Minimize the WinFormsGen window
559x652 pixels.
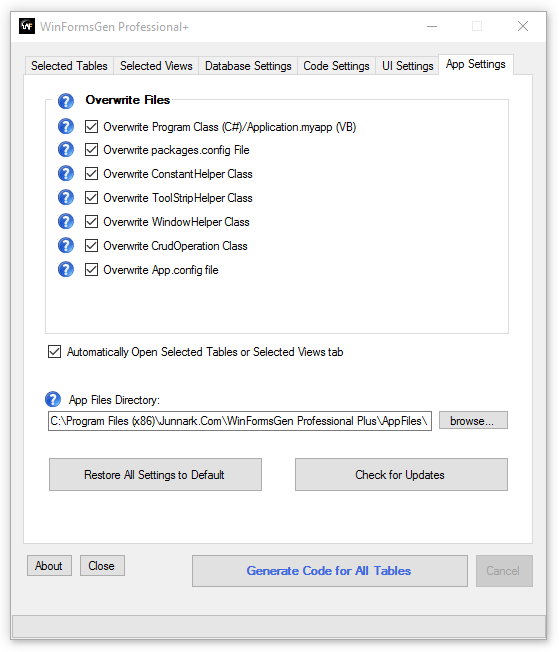pos(432,26)
